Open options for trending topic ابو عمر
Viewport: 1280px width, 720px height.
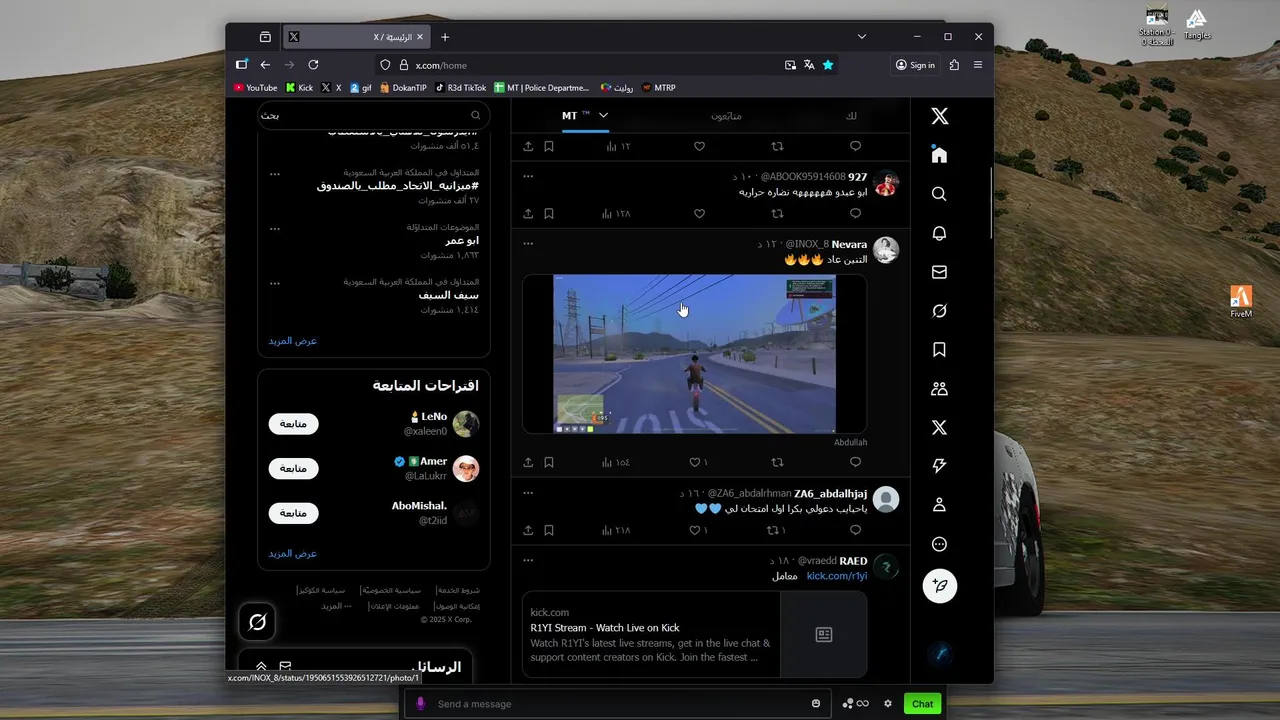274,228
